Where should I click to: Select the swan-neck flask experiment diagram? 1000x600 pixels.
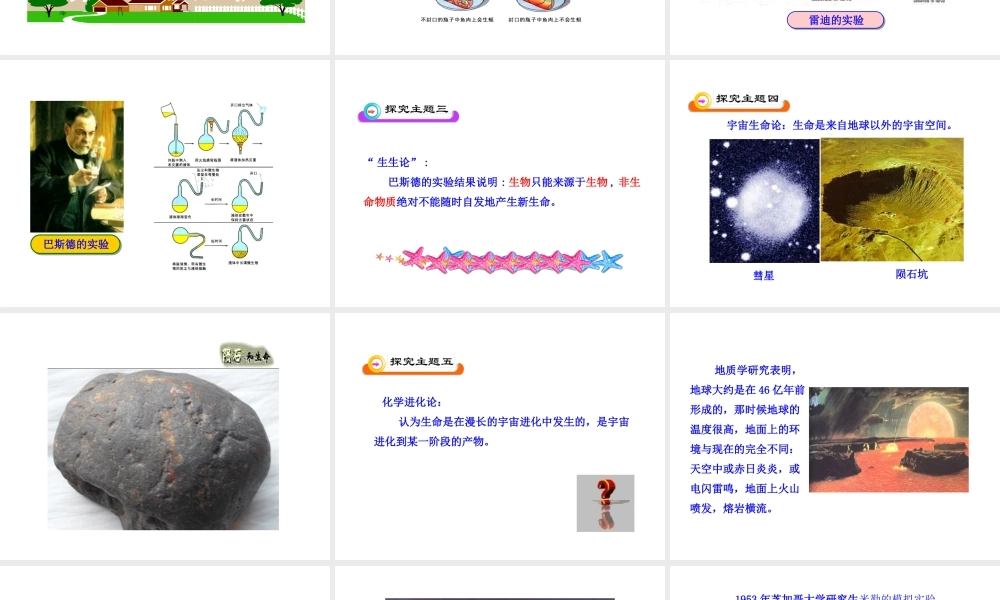coord(214,186)
